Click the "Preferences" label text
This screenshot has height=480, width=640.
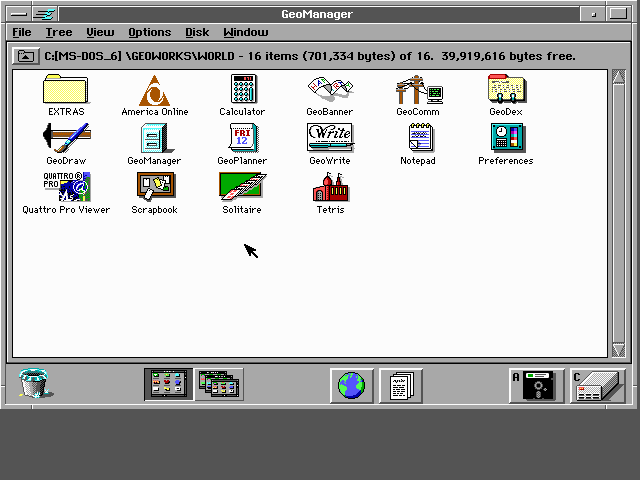point(506,161)
